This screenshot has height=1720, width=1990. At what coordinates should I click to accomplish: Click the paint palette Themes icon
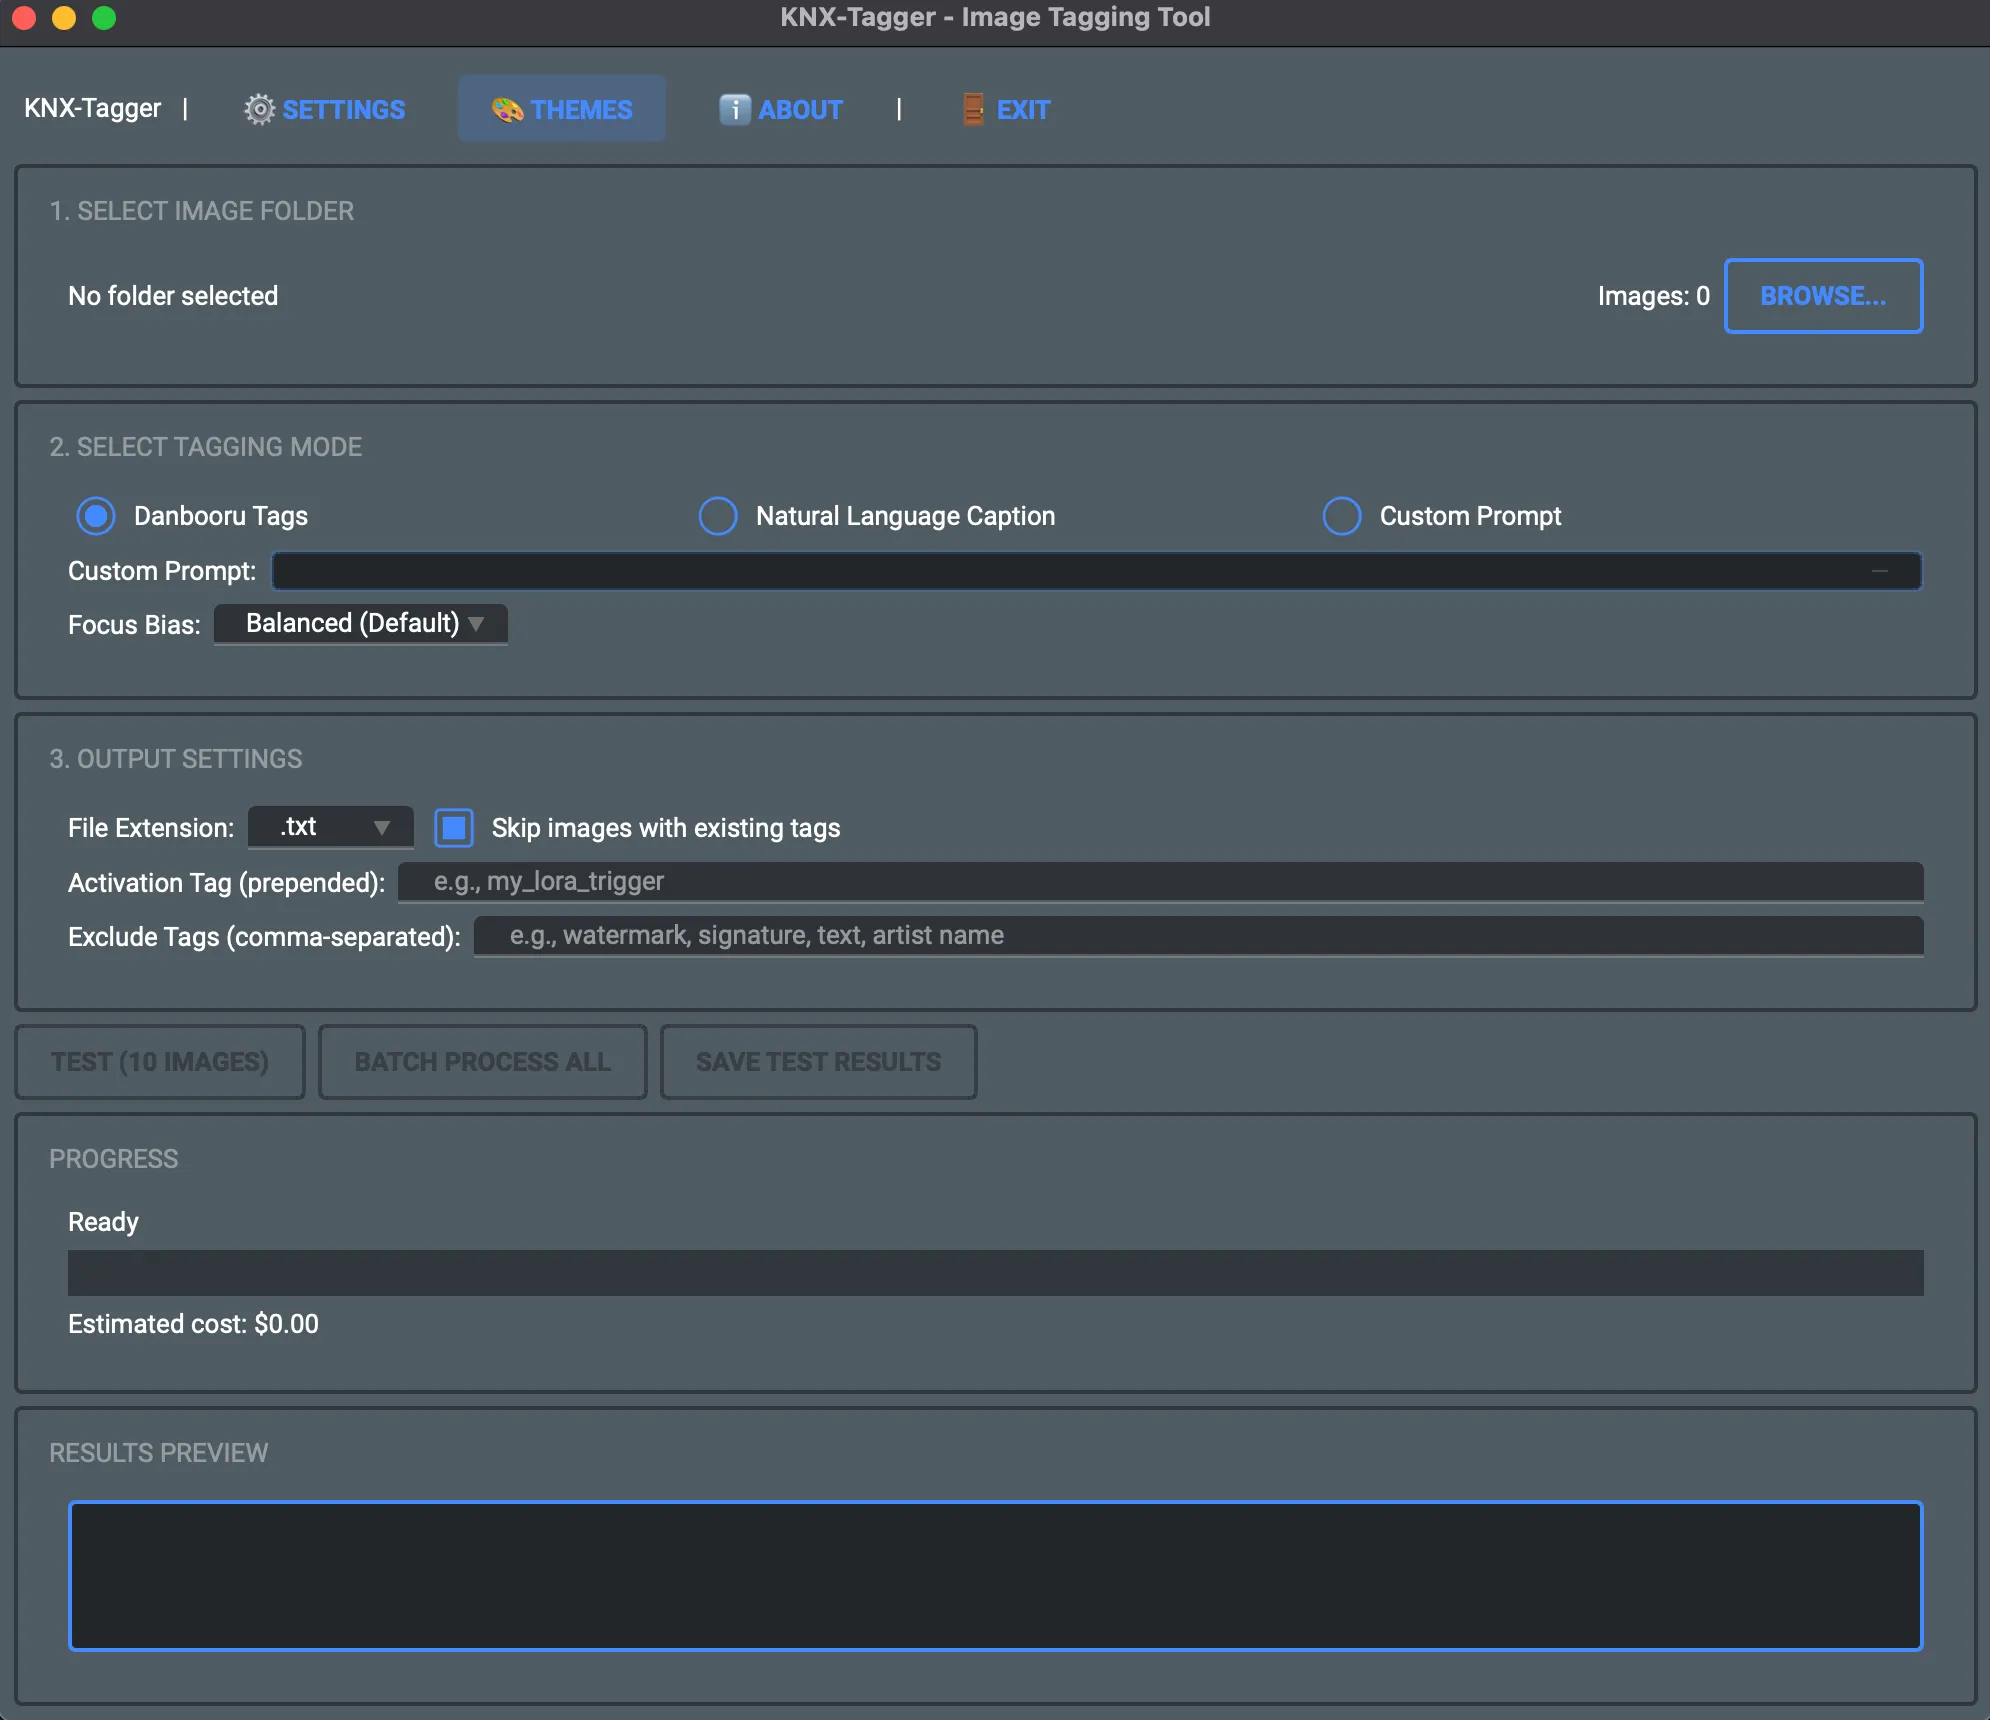(x=507, y=109)
